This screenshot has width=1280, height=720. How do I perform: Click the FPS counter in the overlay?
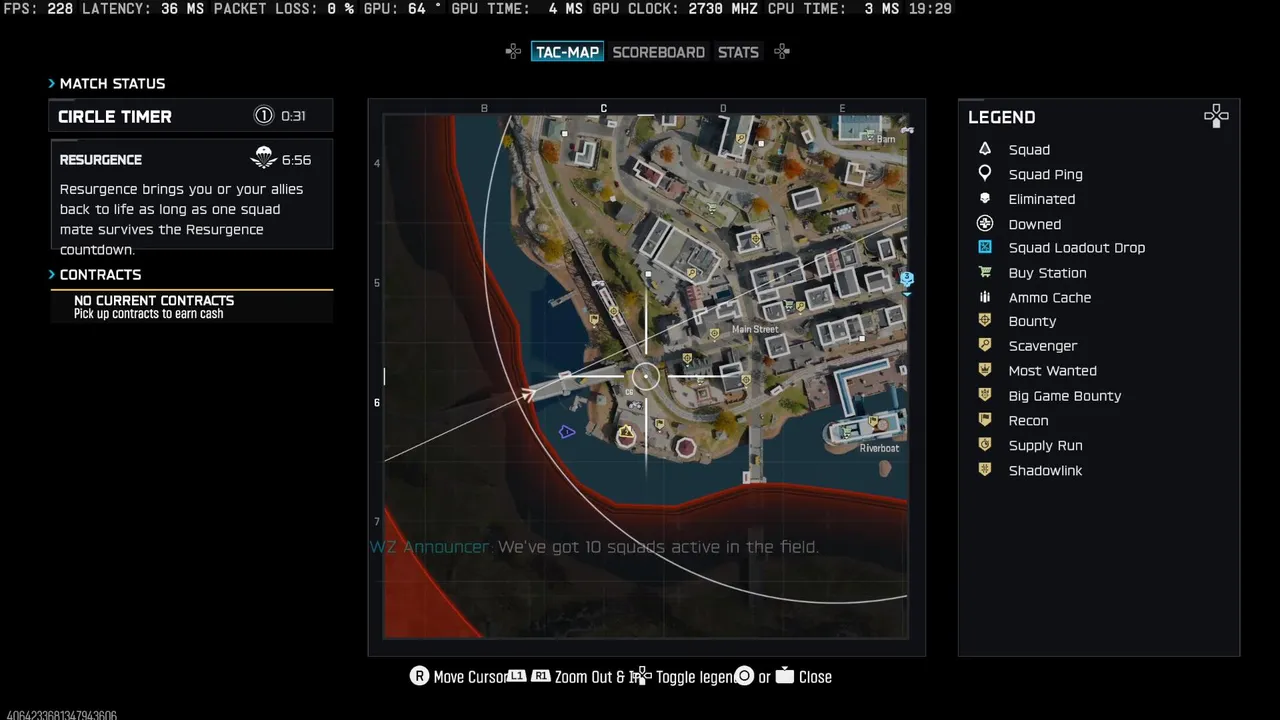37,9
